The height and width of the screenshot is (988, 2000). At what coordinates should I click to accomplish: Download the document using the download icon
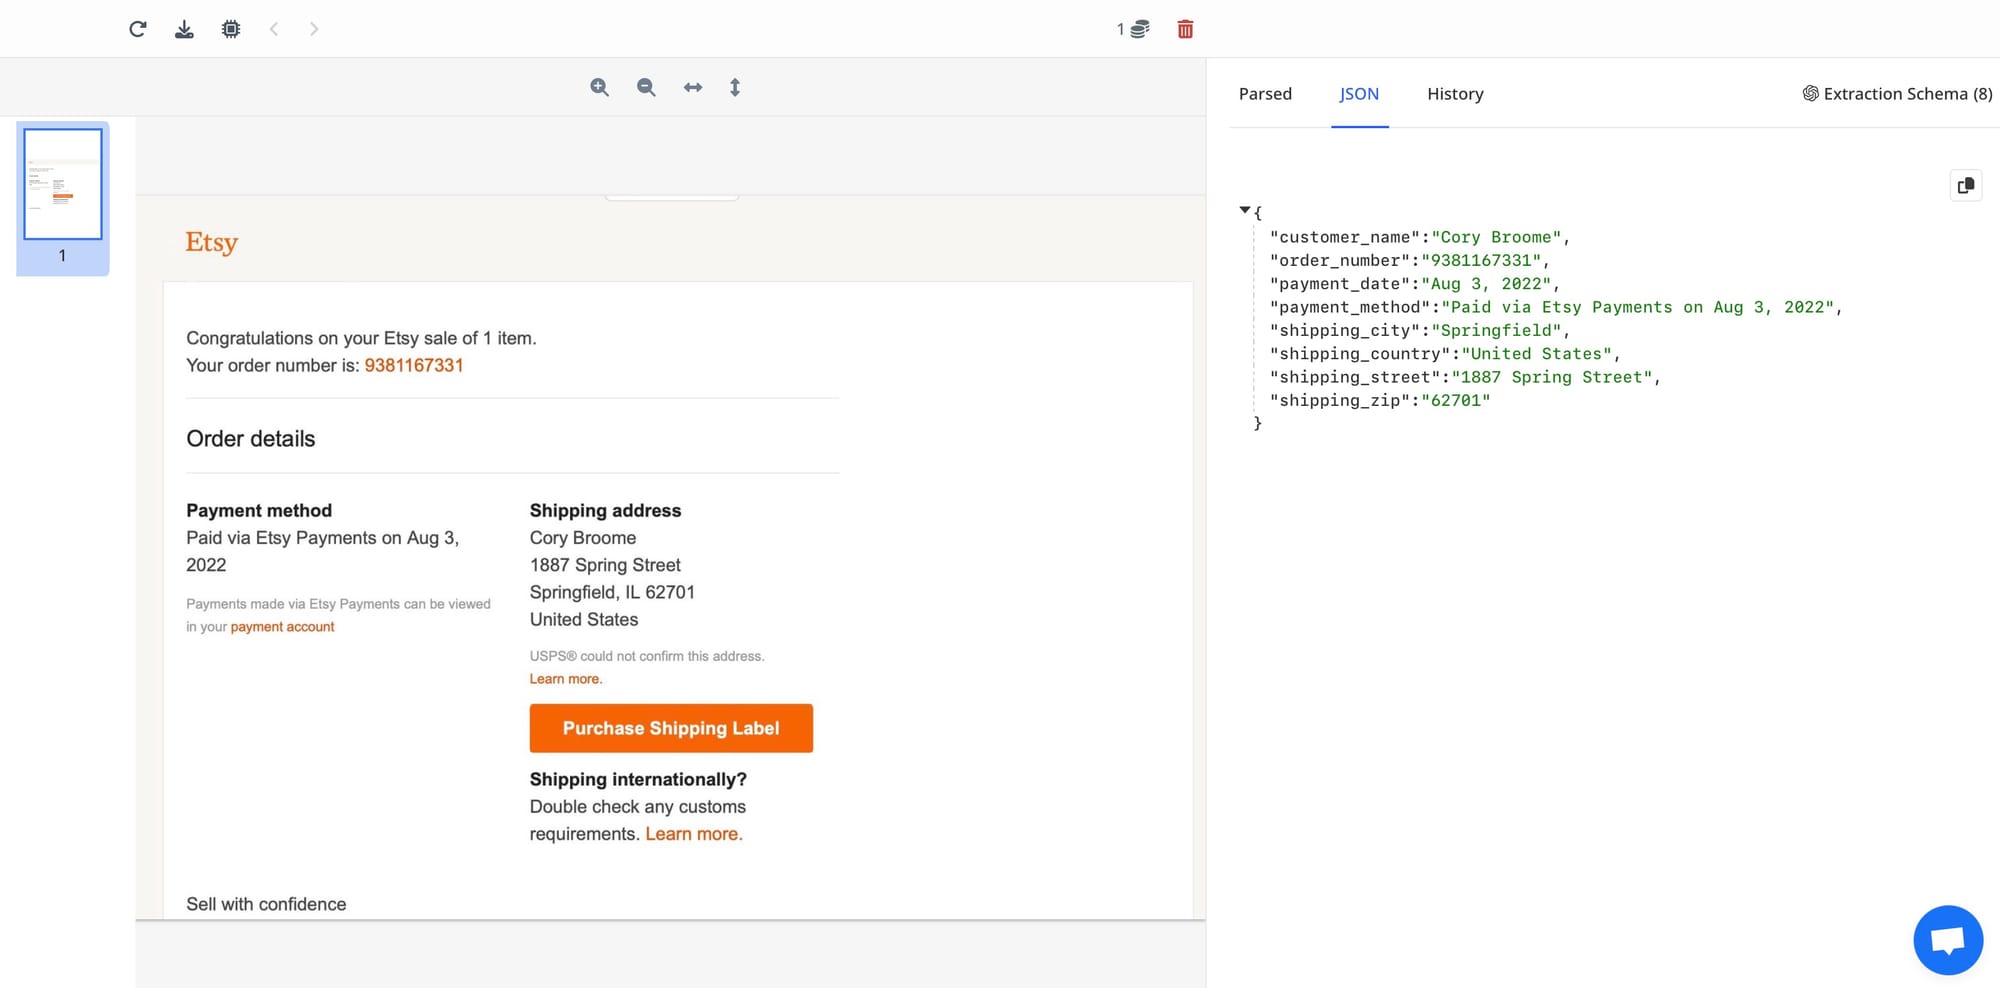(184, 29)
